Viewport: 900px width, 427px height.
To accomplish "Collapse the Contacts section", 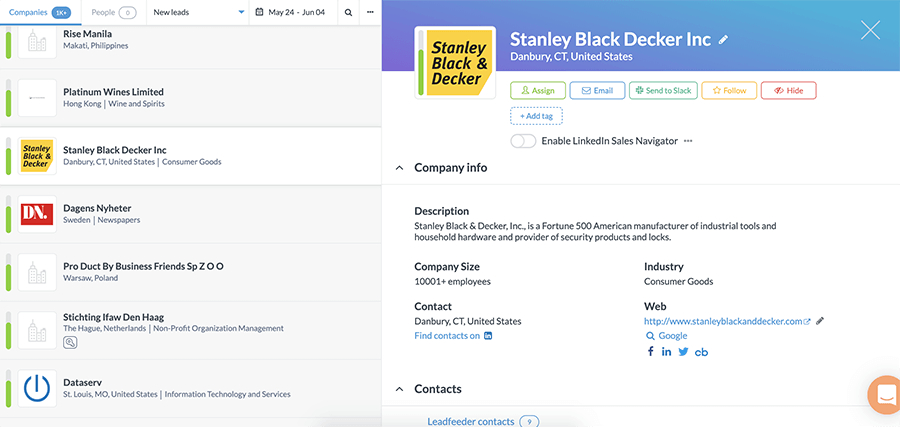I will [x=399, y=389].
